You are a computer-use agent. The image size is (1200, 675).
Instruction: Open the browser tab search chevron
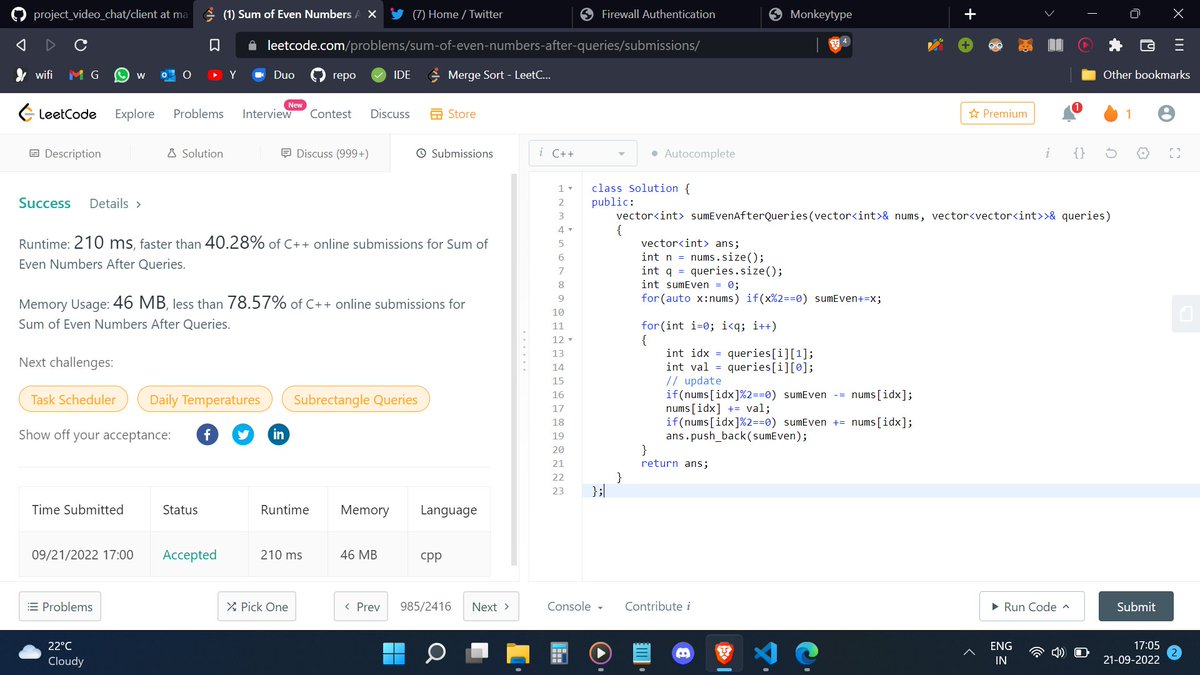(1048, 14)
